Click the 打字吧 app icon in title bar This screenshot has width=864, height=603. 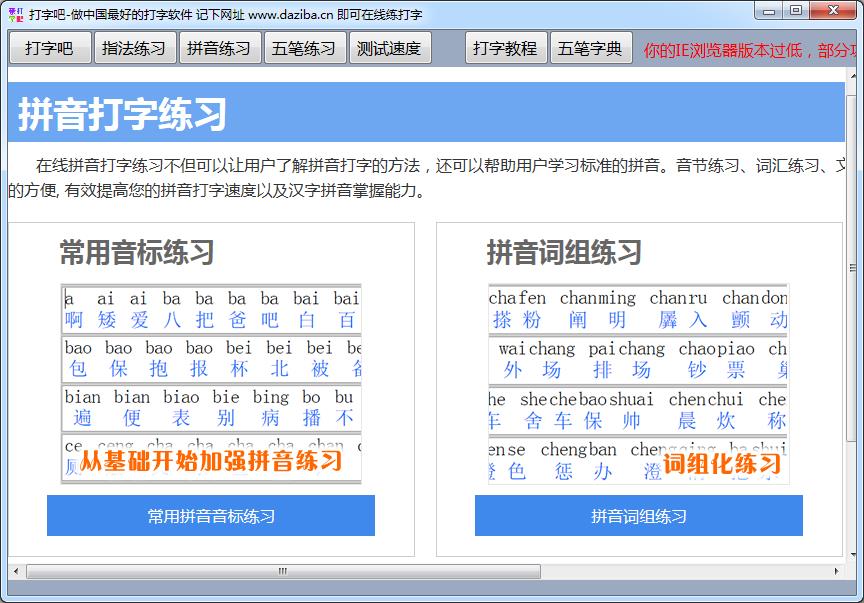14,13
